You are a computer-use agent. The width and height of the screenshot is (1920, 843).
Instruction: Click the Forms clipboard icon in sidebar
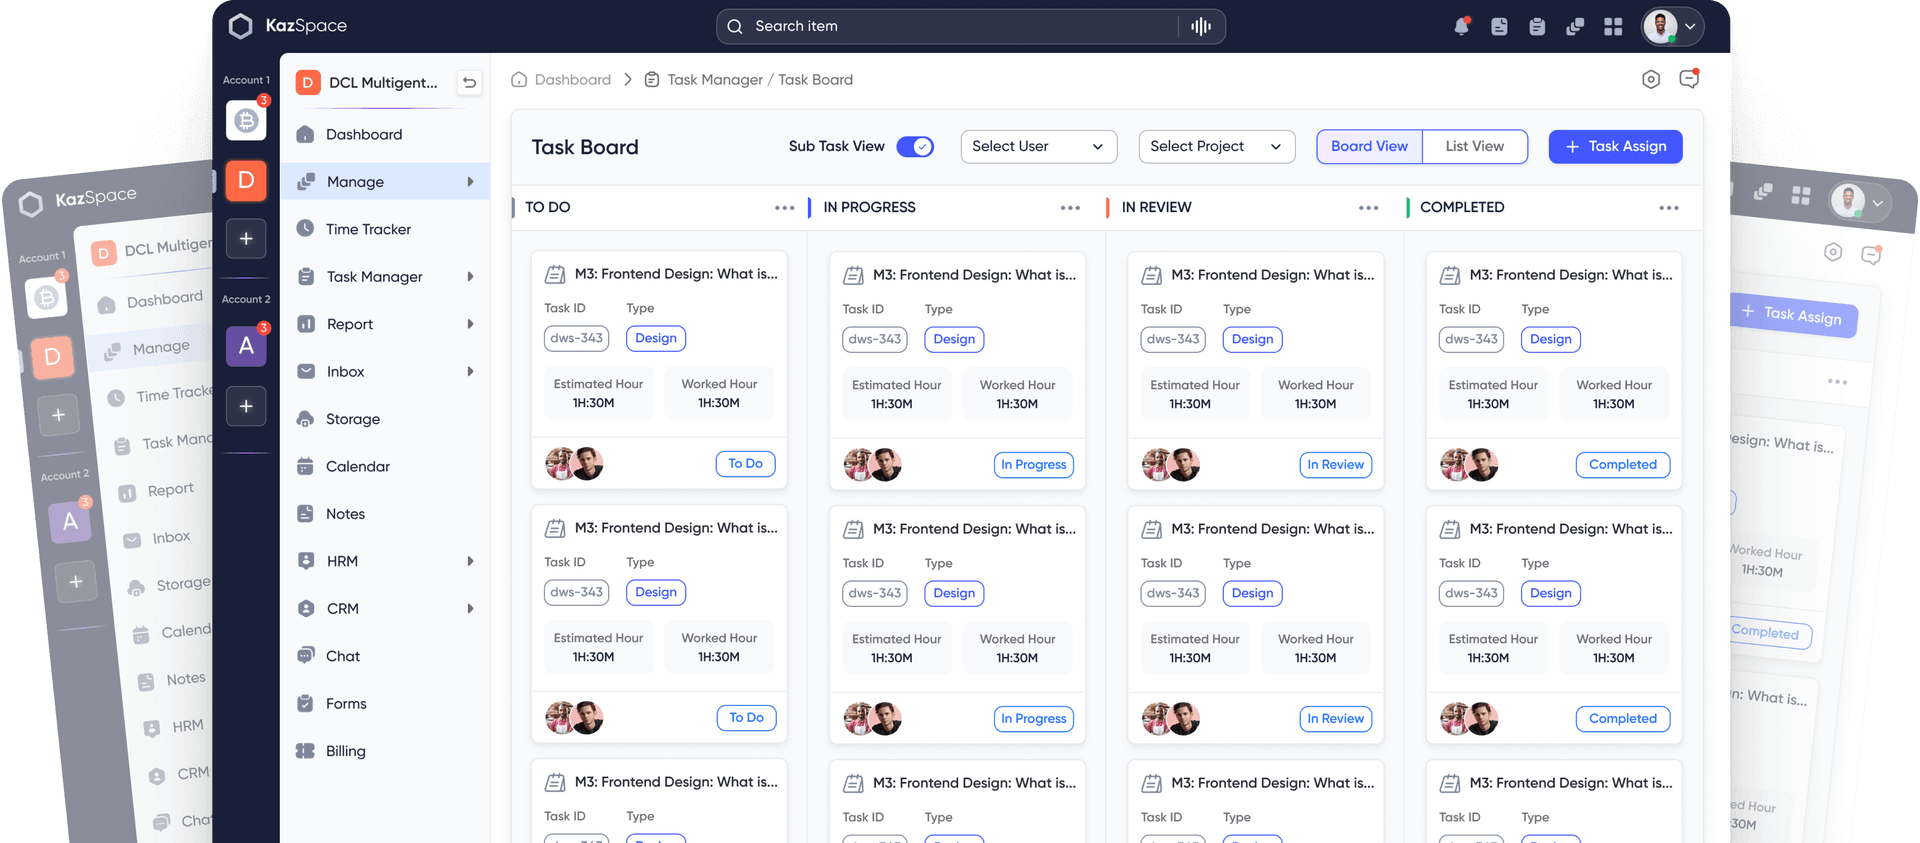pyautogui.click(x=306, y=703)
